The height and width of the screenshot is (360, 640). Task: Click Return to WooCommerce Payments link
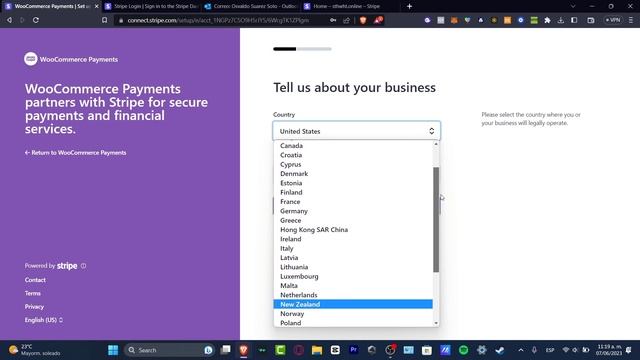click(76, 153)
